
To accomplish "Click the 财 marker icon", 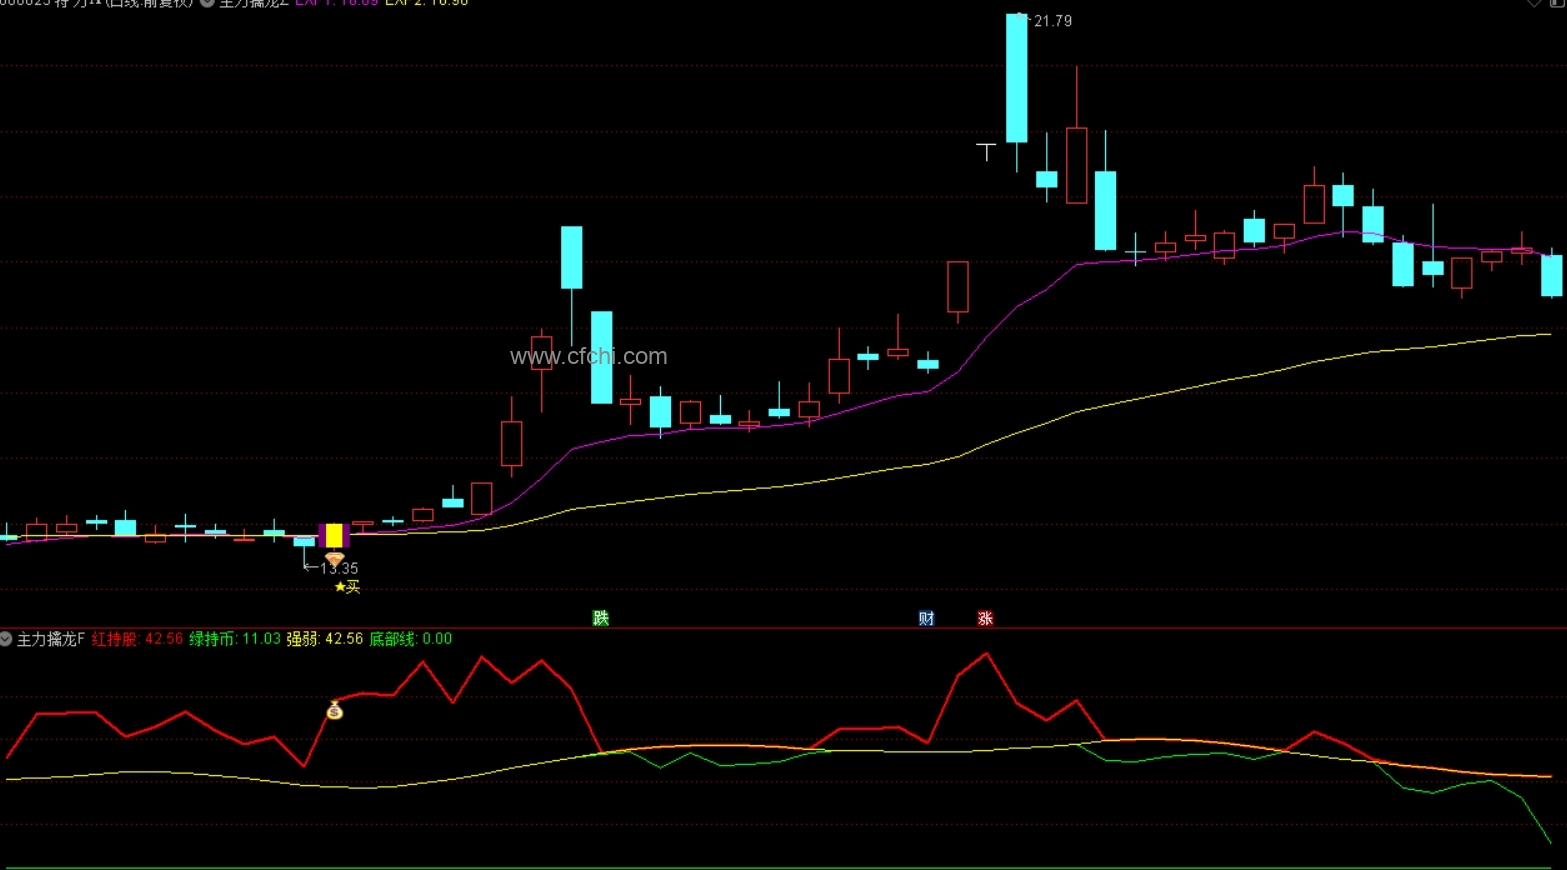I will (x=926, y=618).
